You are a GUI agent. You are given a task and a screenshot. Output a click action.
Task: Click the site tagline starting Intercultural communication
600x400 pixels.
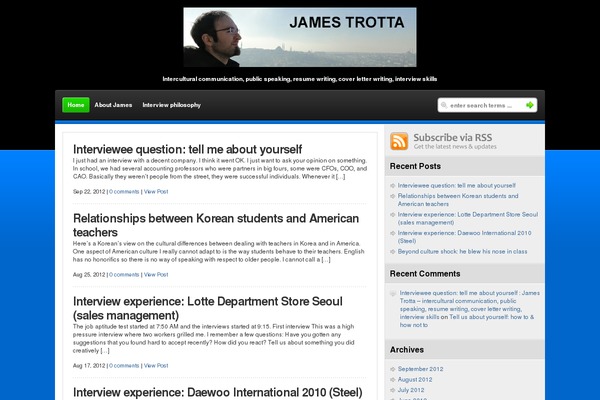click(300, 79)
